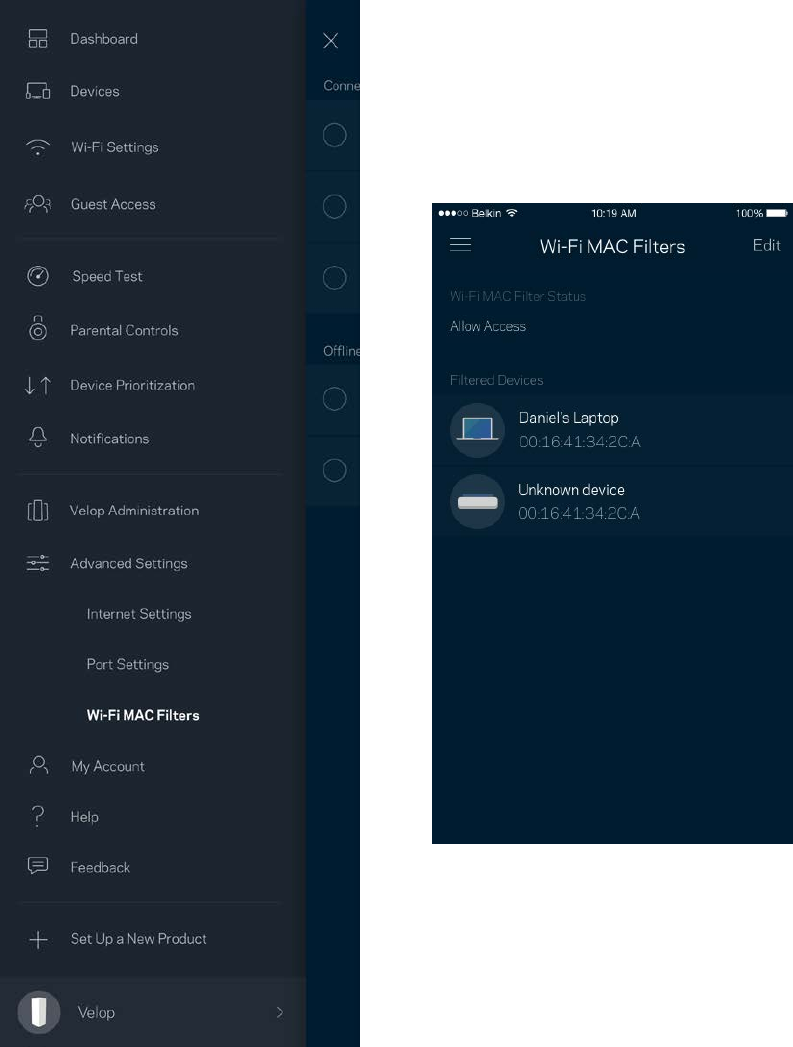Screen dimensions: 793x1047
Task: Click the Guest Access people icon
Action: point(38,204)
